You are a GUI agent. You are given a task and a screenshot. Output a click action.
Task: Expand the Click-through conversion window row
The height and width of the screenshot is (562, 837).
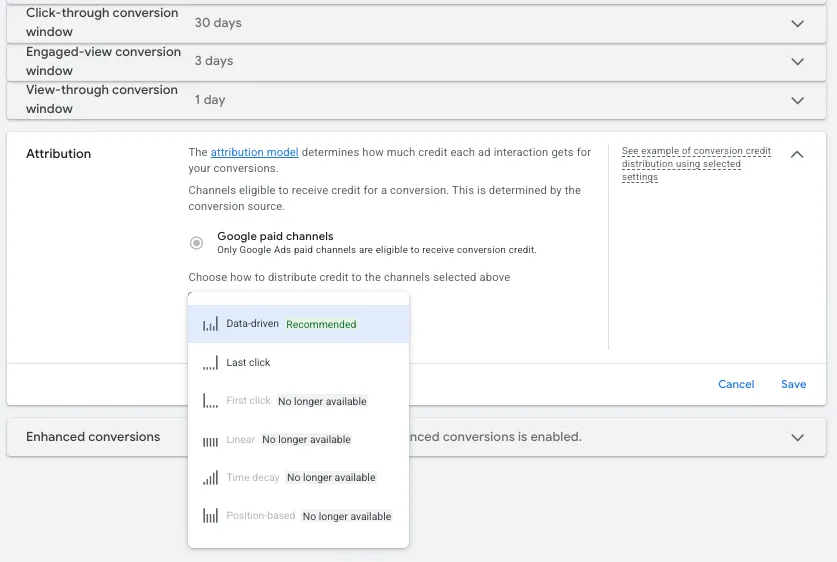pyautogui.click(x=416, y=23)
